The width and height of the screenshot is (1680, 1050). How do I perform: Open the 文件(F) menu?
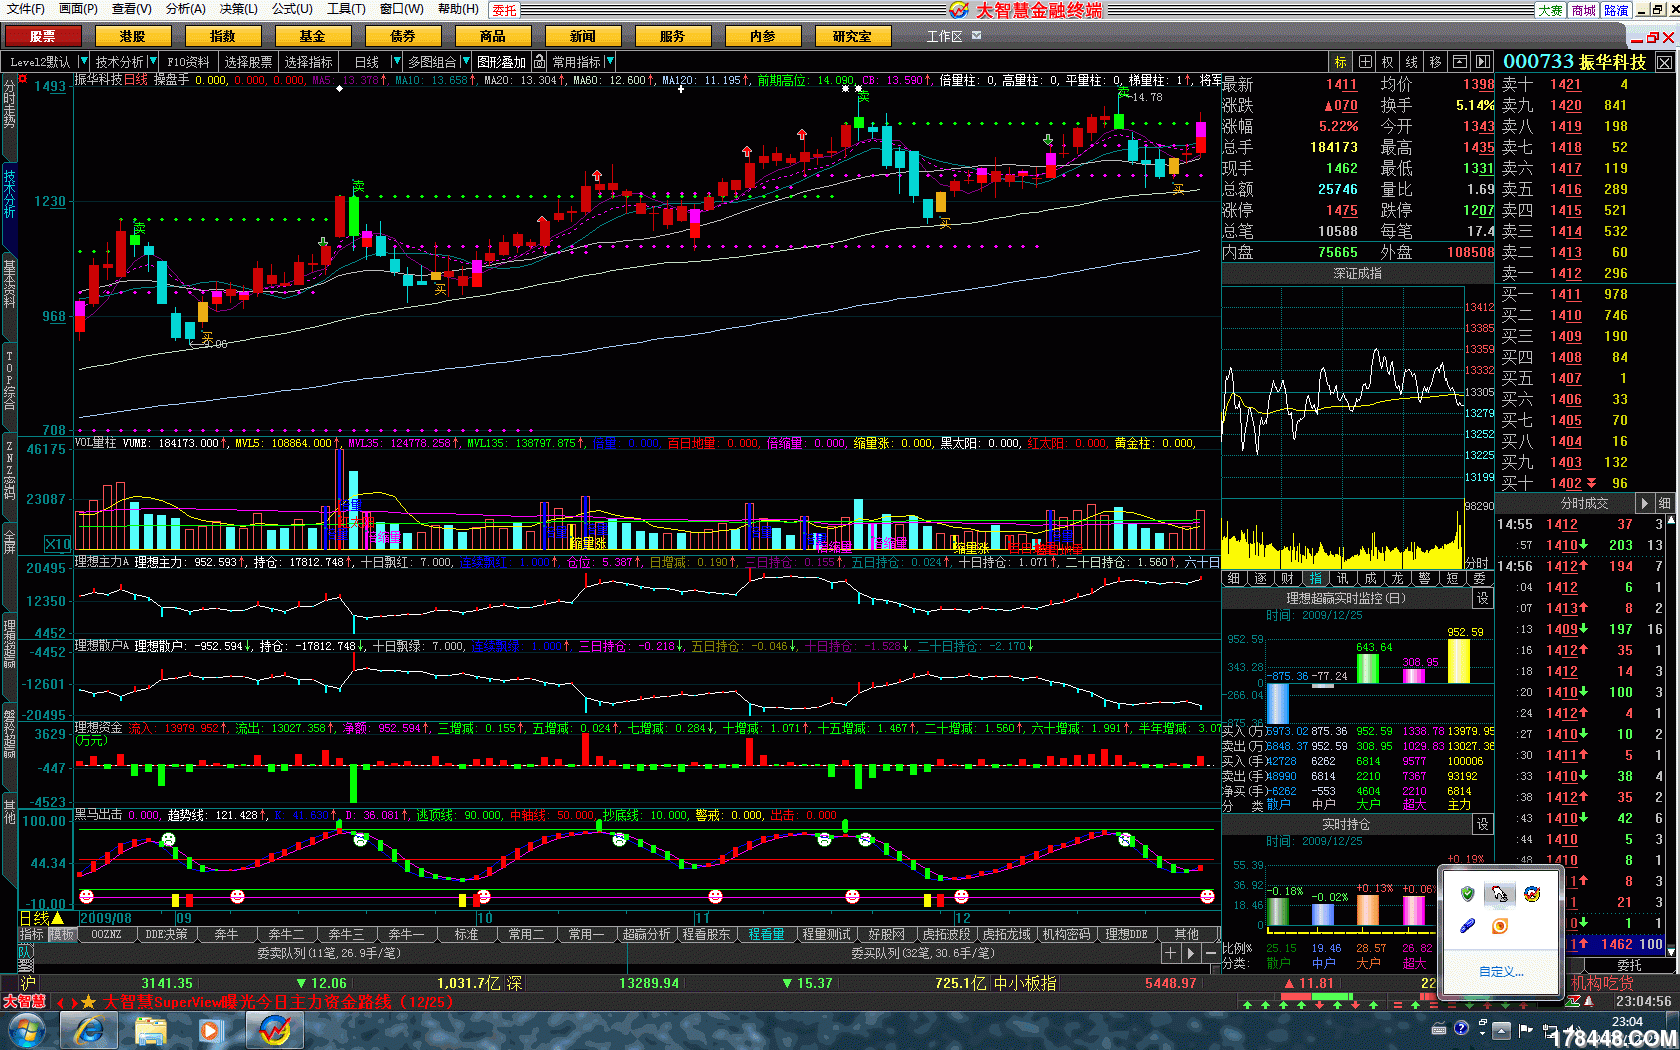[26, 9]
